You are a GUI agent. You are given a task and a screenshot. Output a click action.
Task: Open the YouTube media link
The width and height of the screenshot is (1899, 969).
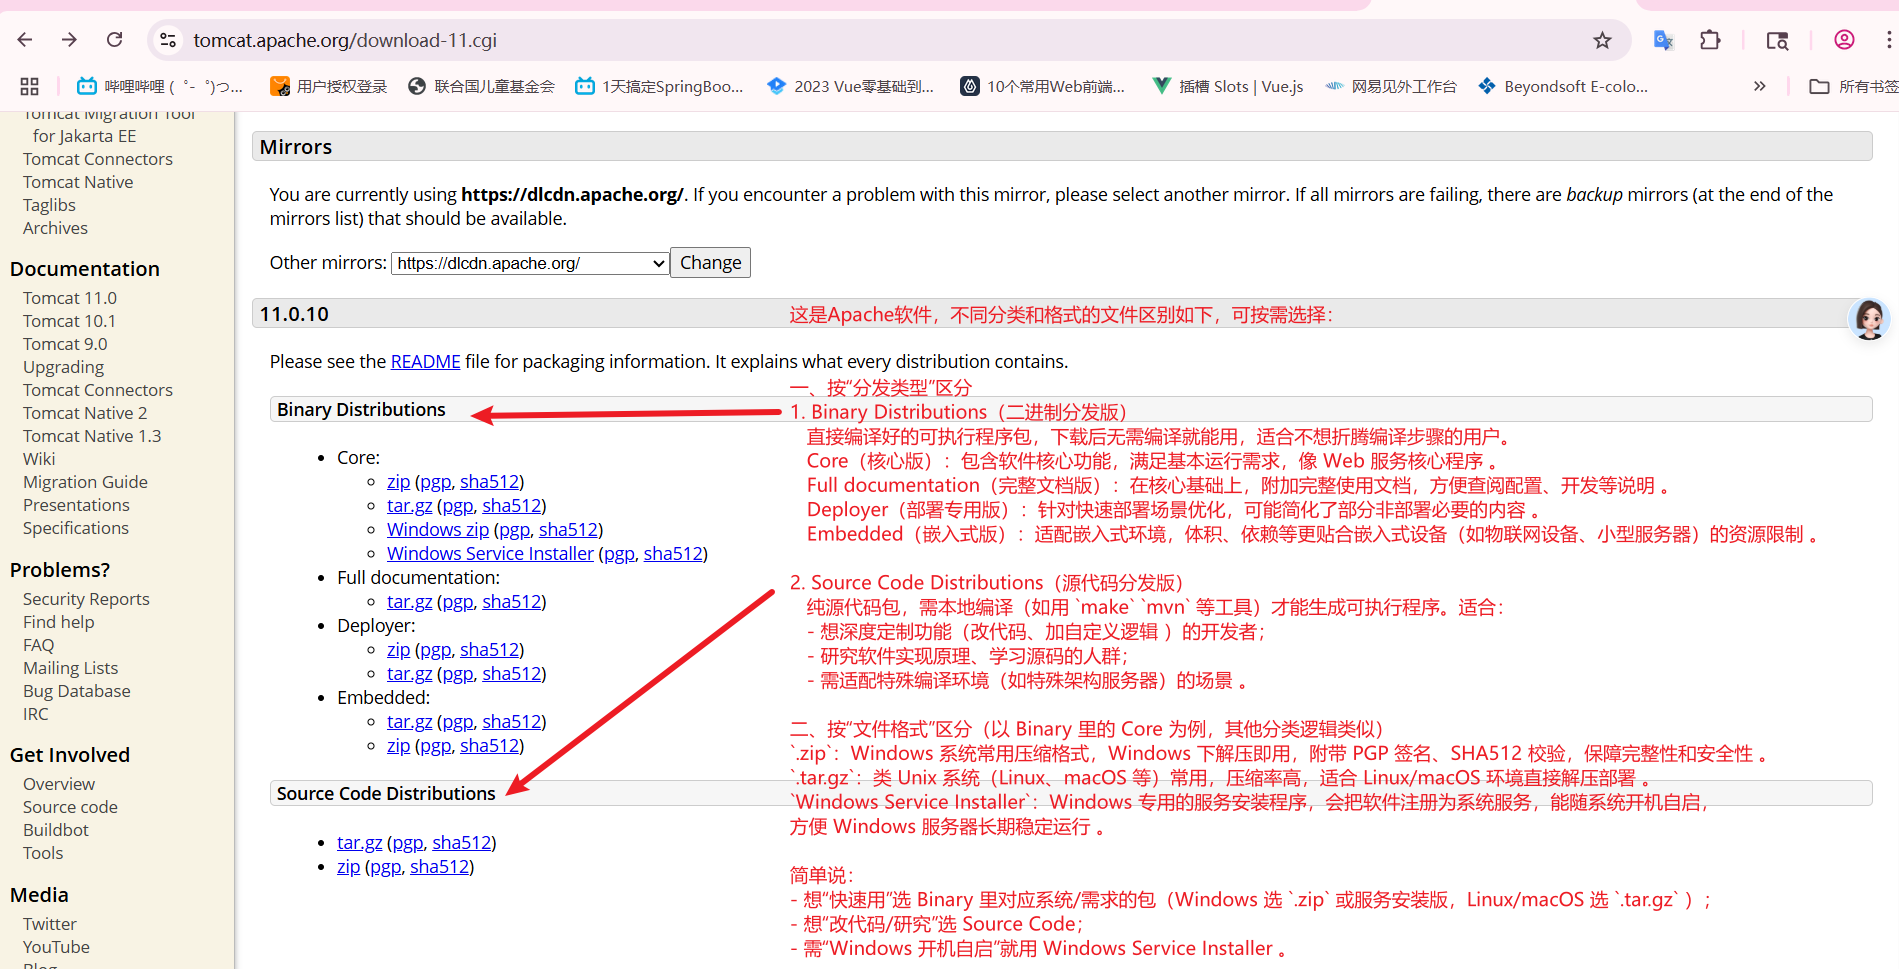56,947
